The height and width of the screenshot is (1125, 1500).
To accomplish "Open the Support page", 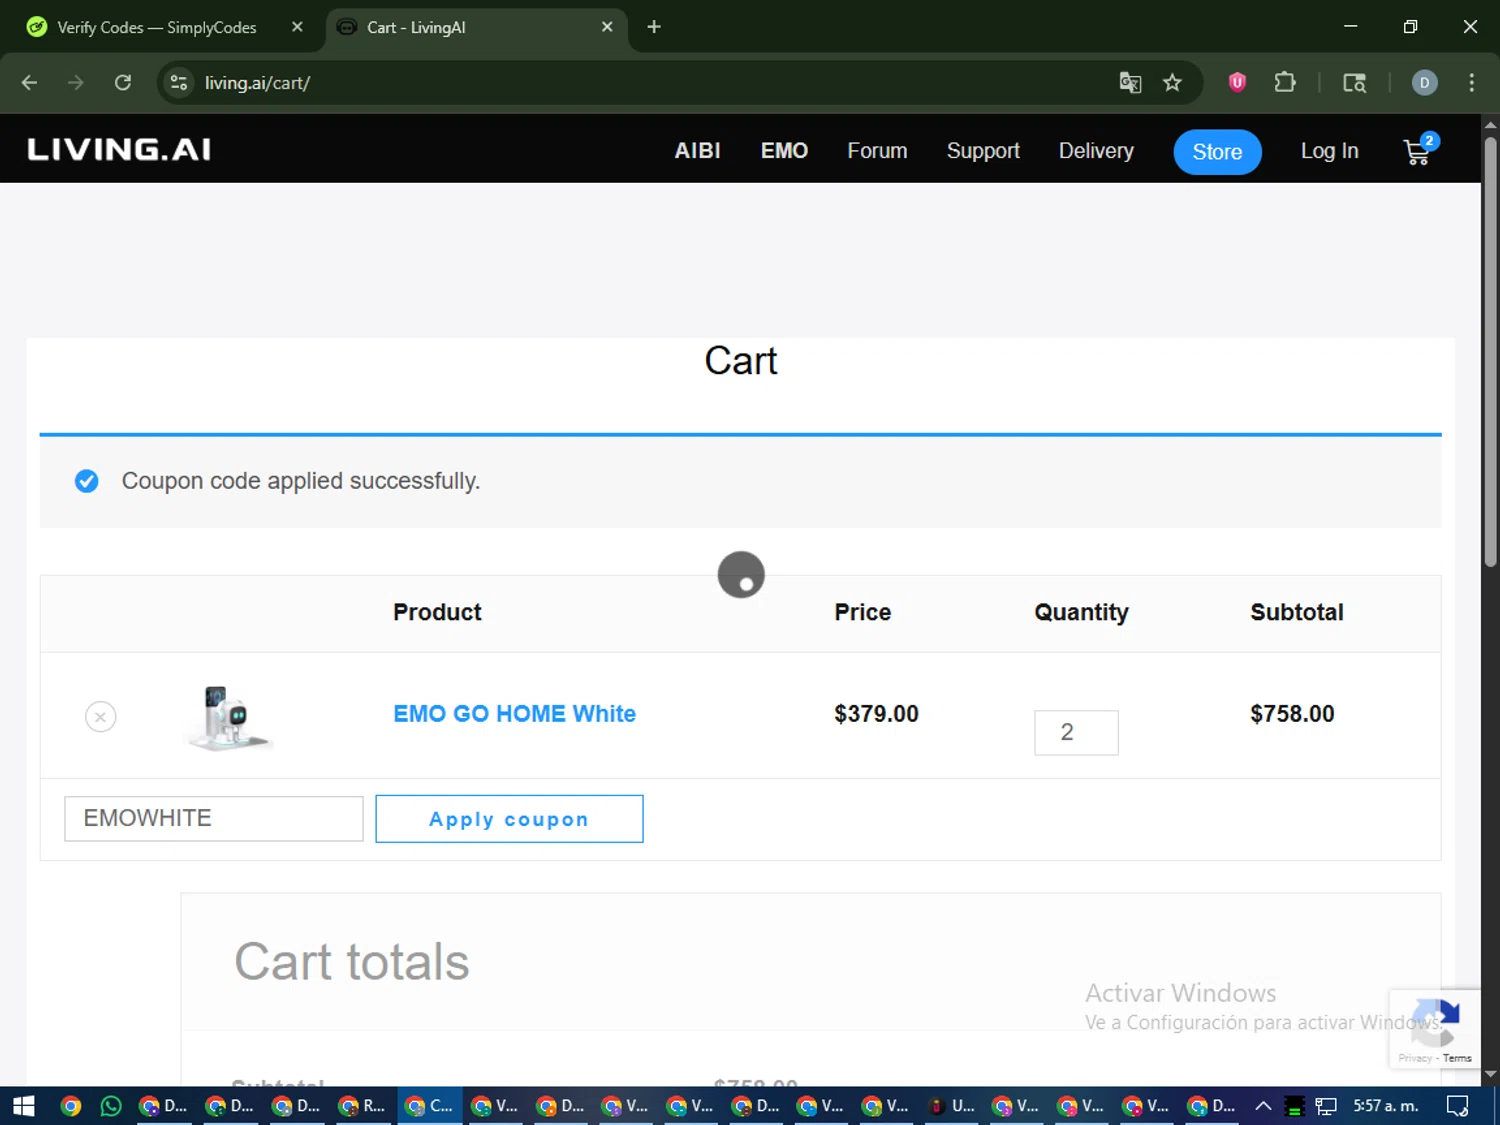I will pos(983,151).
